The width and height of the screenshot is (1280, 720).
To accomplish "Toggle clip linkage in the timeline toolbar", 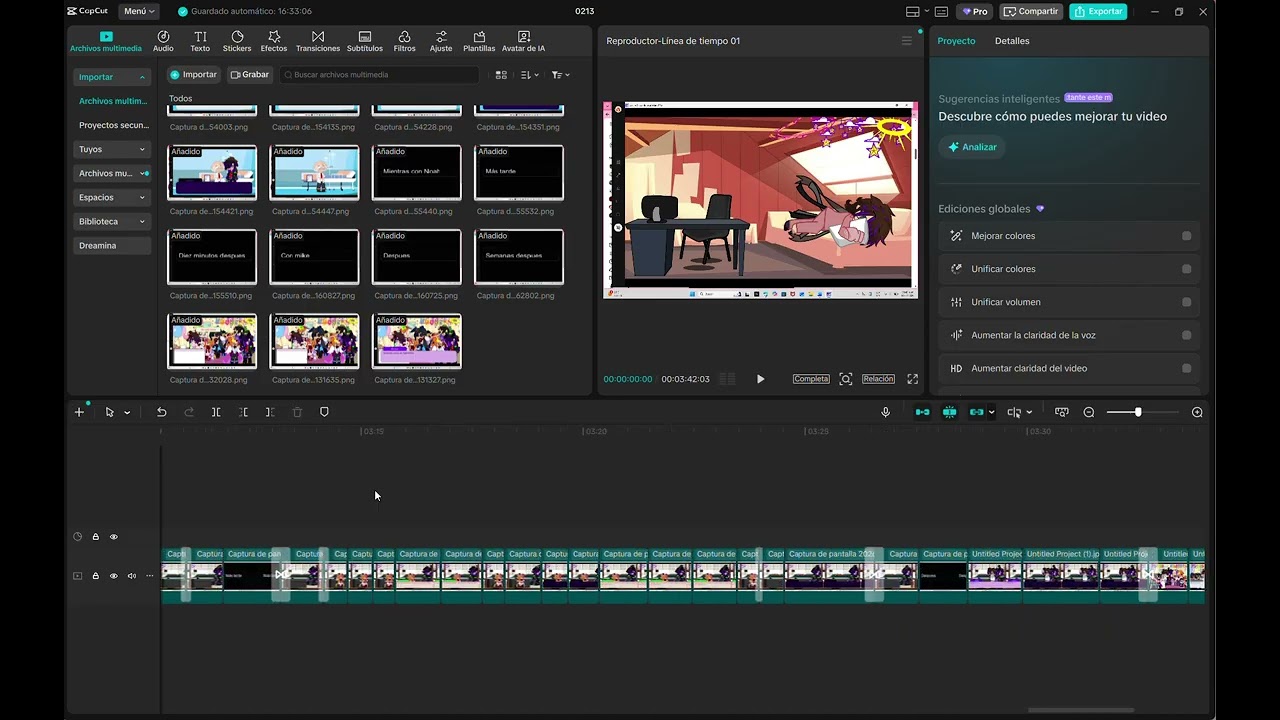I will click(x=975, y=412).
